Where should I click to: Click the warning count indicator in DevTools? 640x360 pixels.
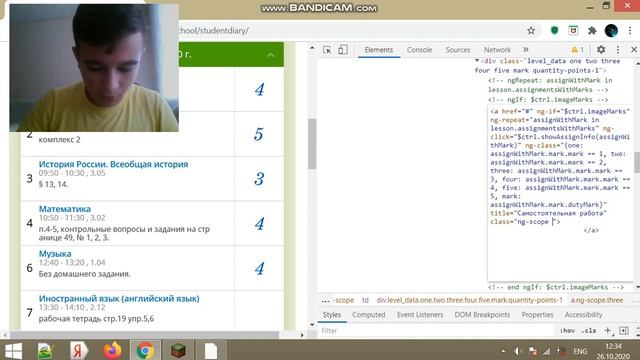click(578, 50)
